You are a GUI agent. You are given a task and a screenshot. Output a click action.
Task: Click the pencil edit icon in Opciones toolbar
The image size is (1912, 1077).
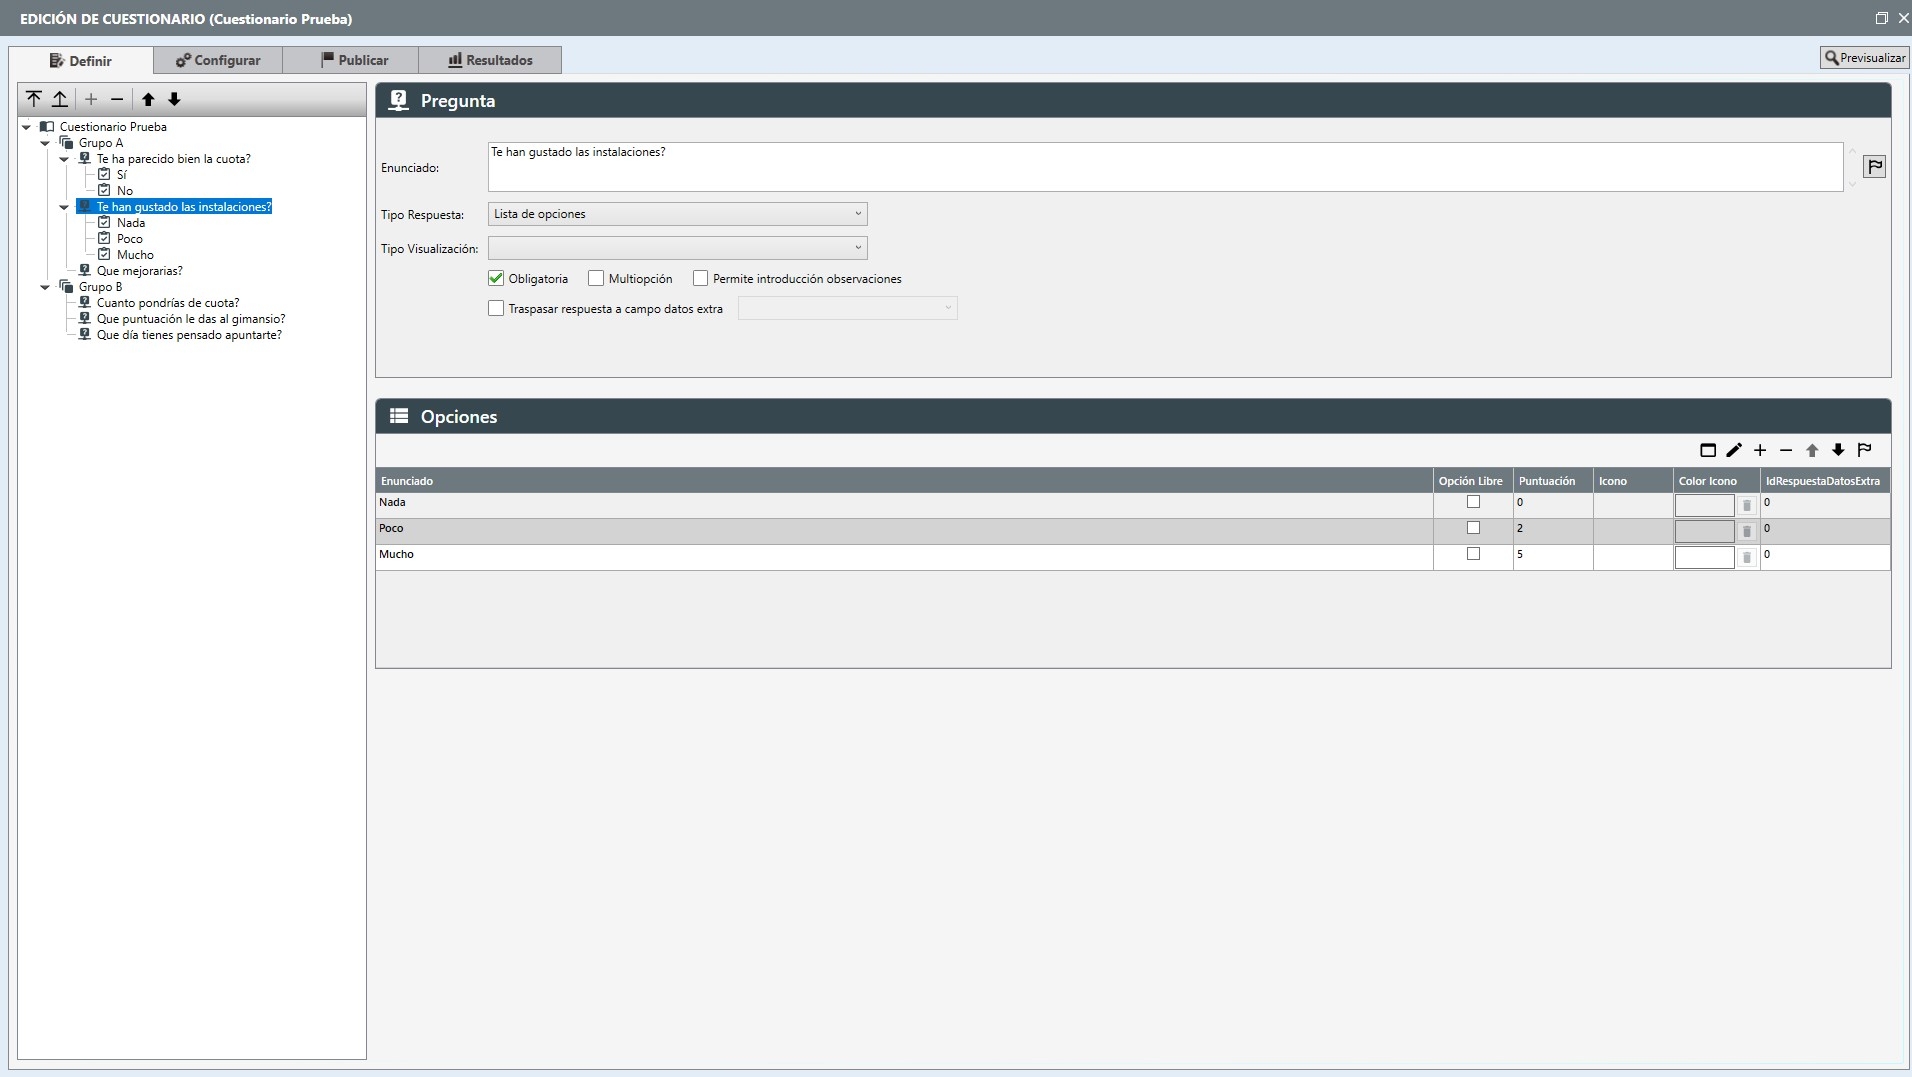point(1734,450)
